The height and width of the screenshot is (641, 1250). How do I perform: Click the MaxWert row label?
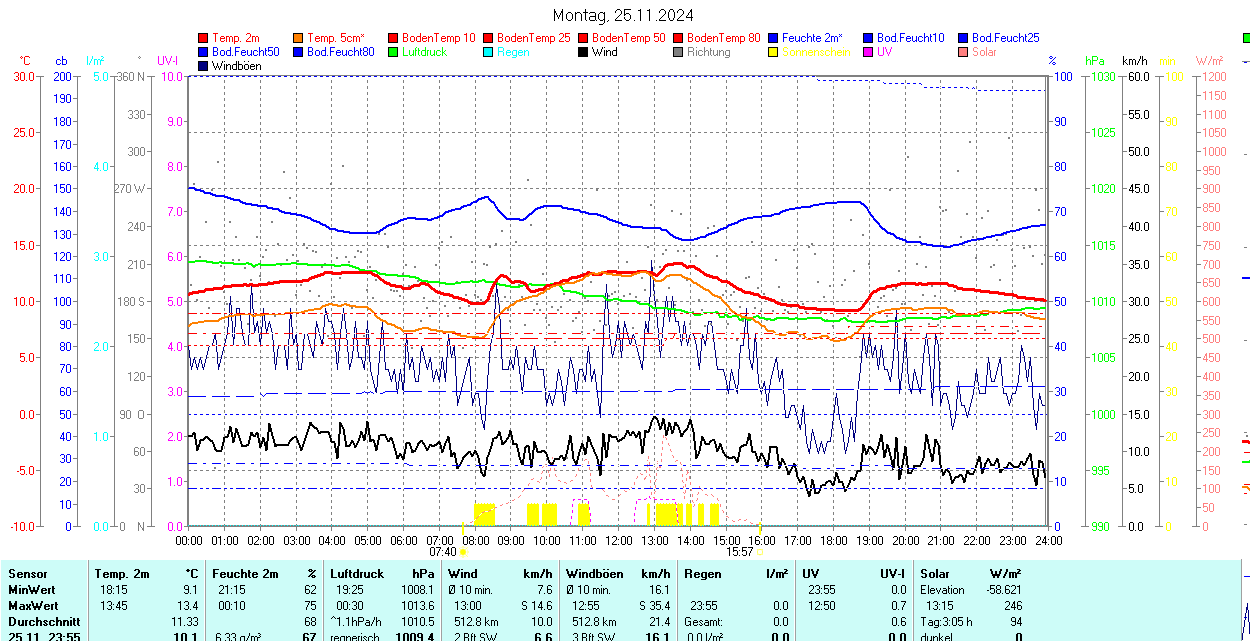33,606
